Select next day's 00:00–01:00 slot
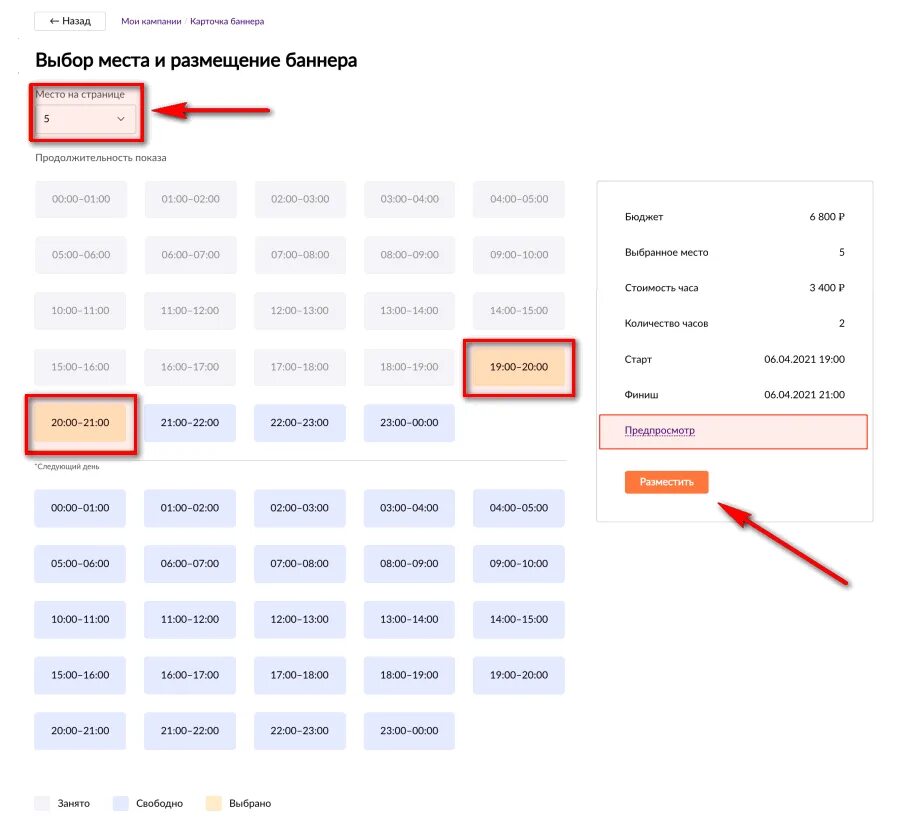This screenshot has height=820, width=900. click(x=80, y=508)
